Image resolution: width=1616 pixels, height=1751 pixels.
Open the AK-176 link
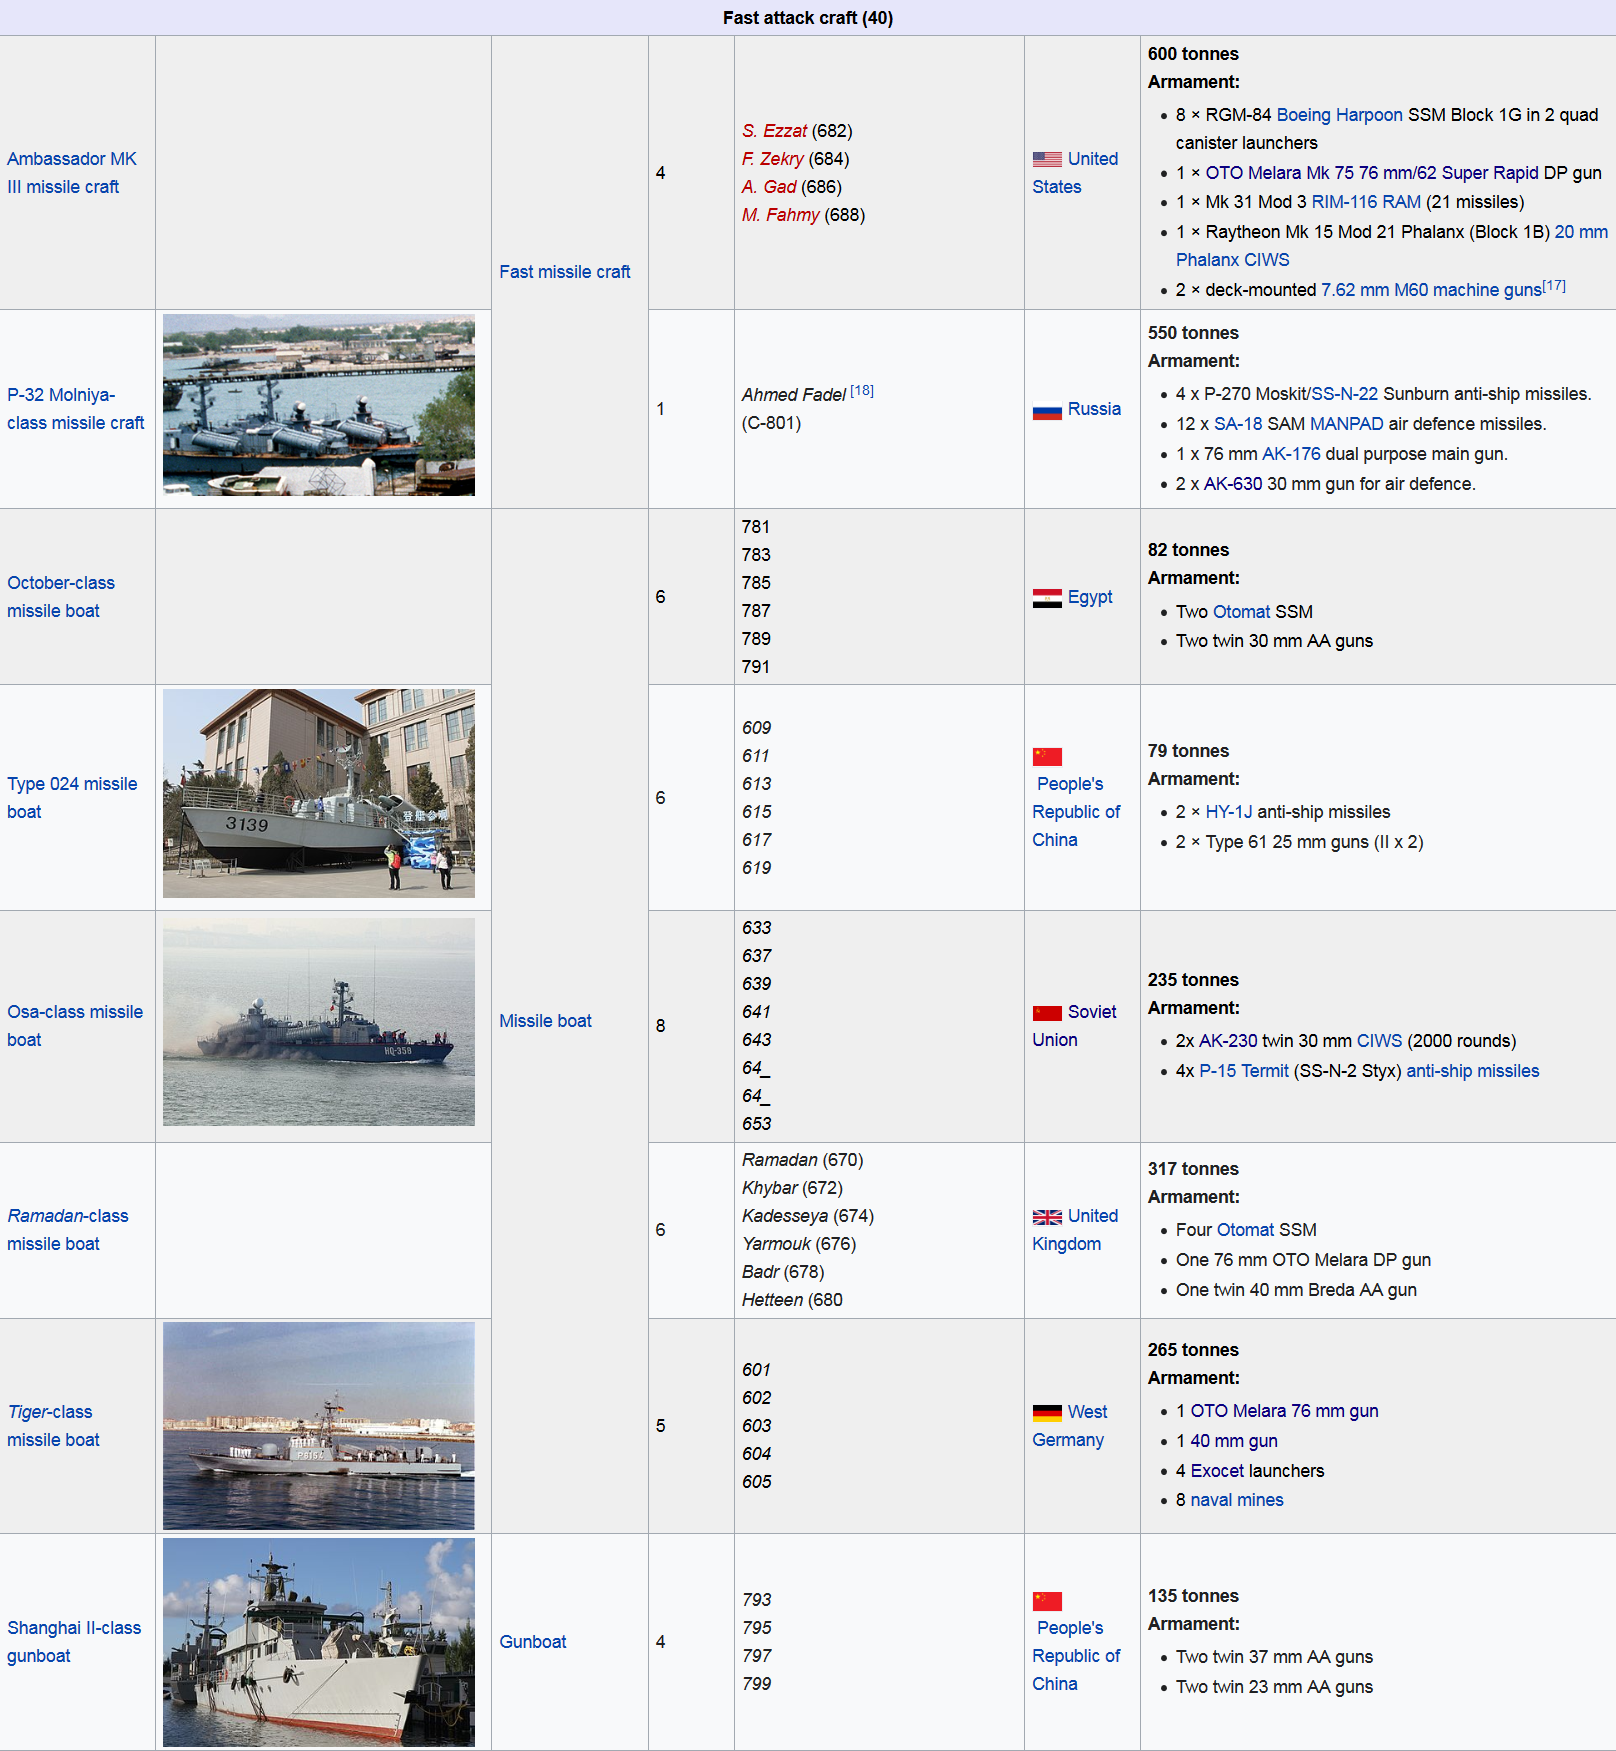[x=1291, y=454]
